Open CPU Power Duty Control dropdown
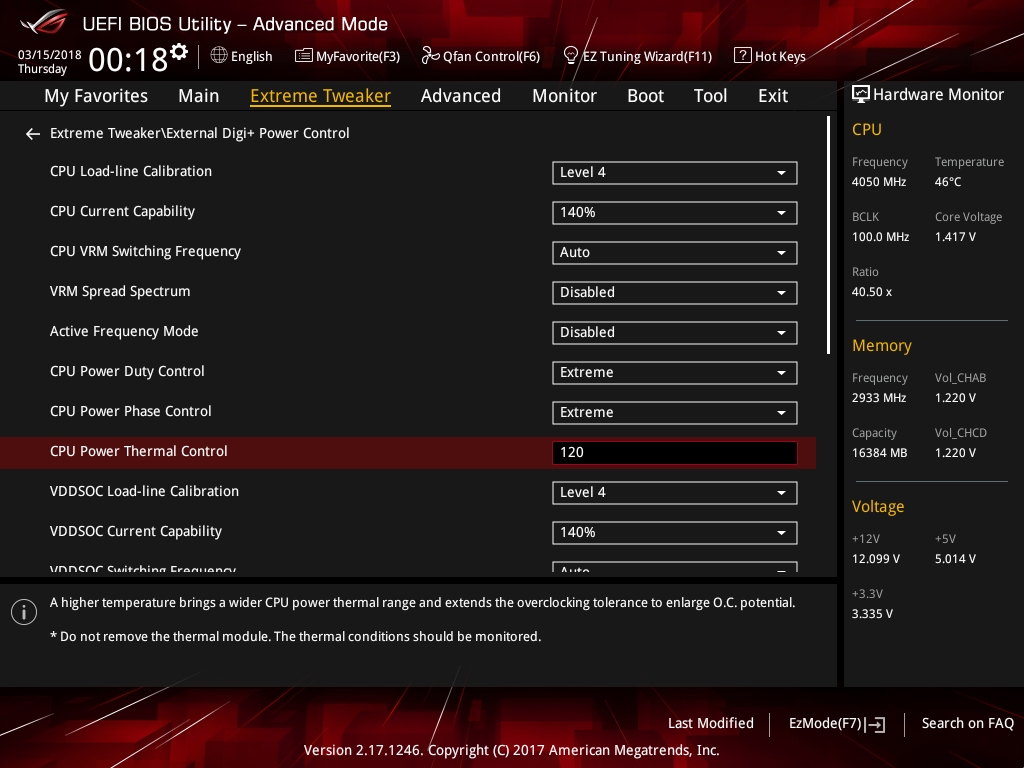1024x768 pixels. (x=675, y=372)
